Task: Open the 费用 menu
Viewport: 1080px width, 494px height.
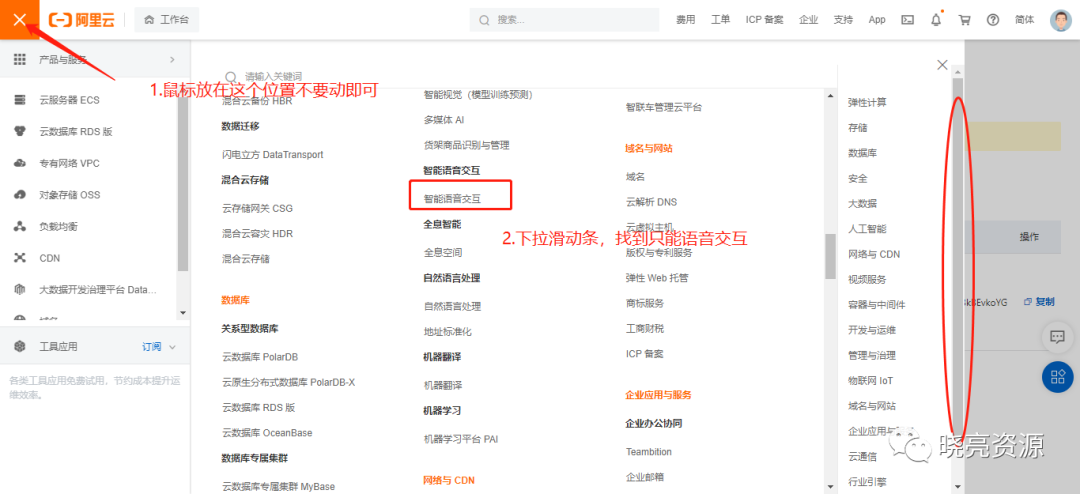Action: [x=685, y=20]
